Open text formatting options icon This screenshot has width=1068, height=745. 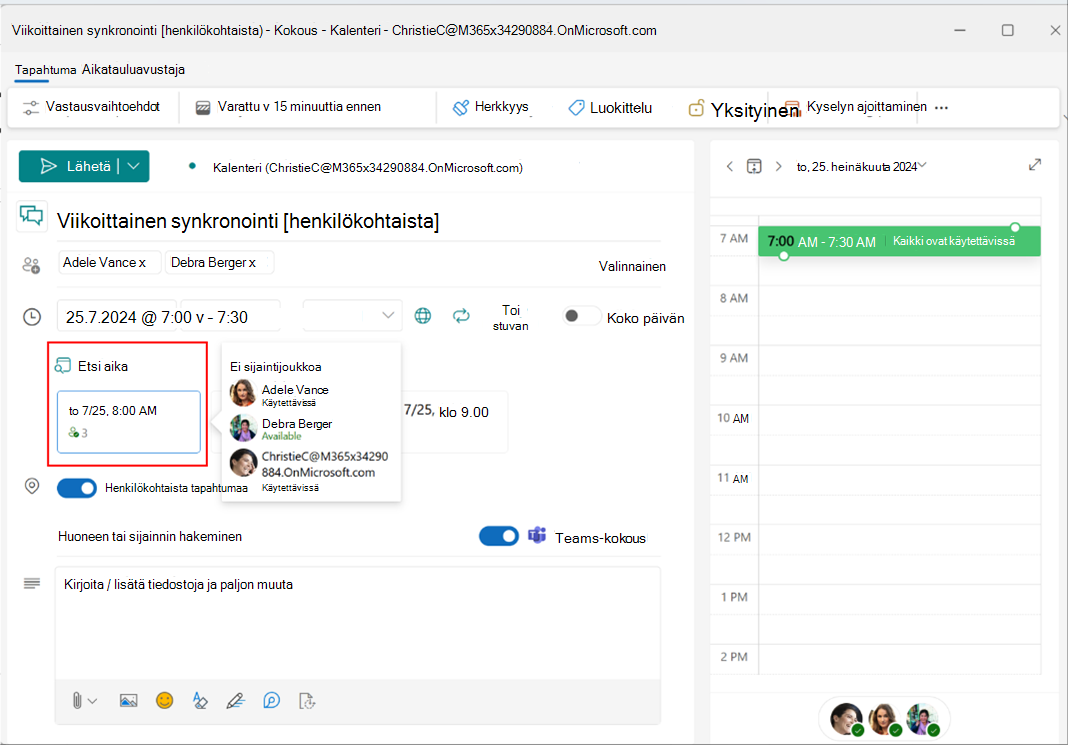coord(200,701)
